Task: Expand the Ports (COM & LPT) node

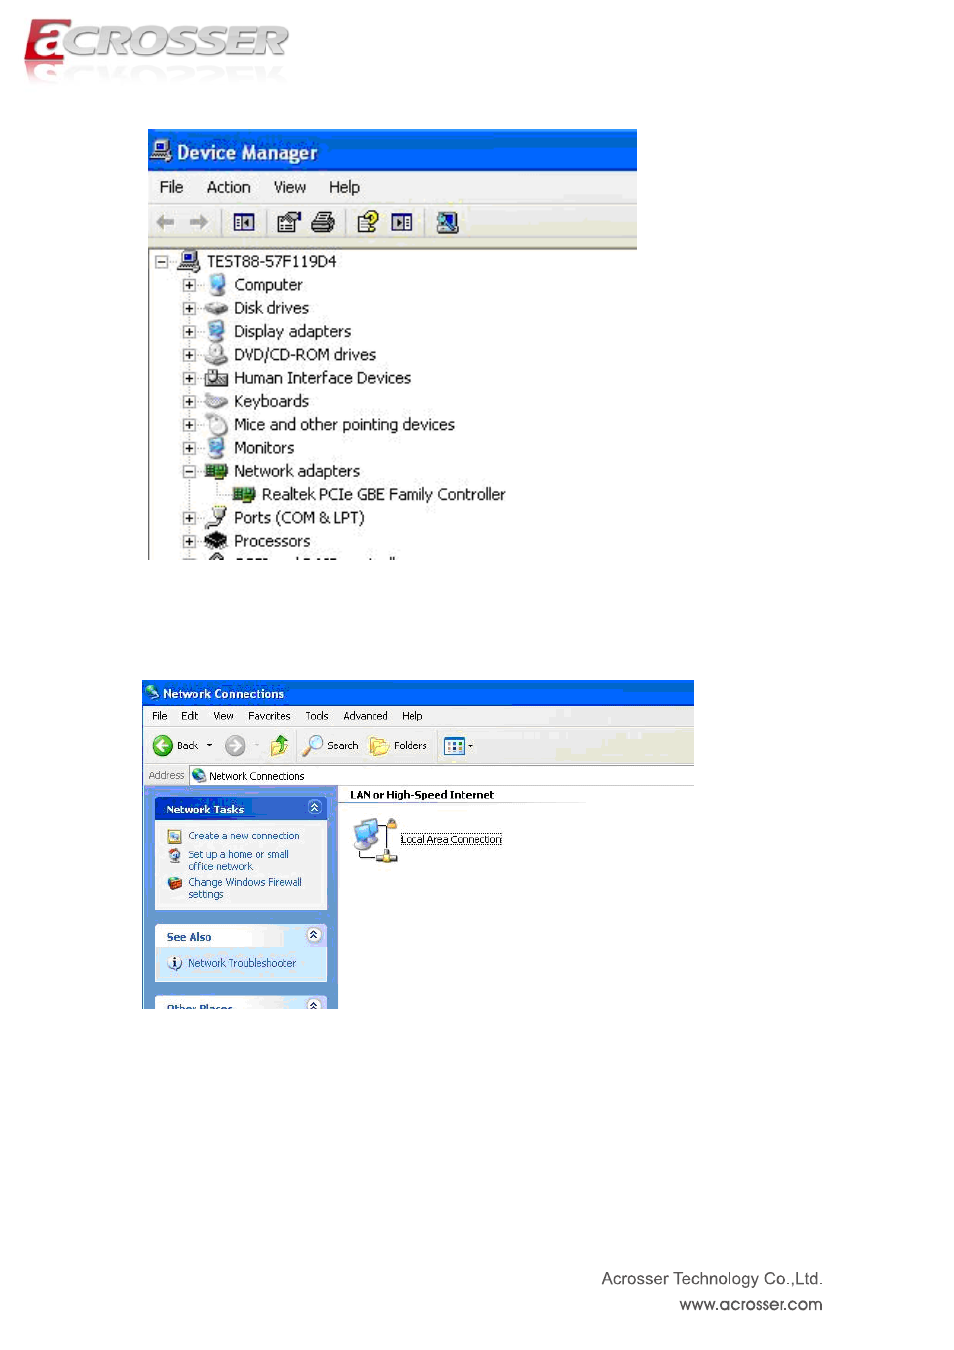Action: pos(189,518)
